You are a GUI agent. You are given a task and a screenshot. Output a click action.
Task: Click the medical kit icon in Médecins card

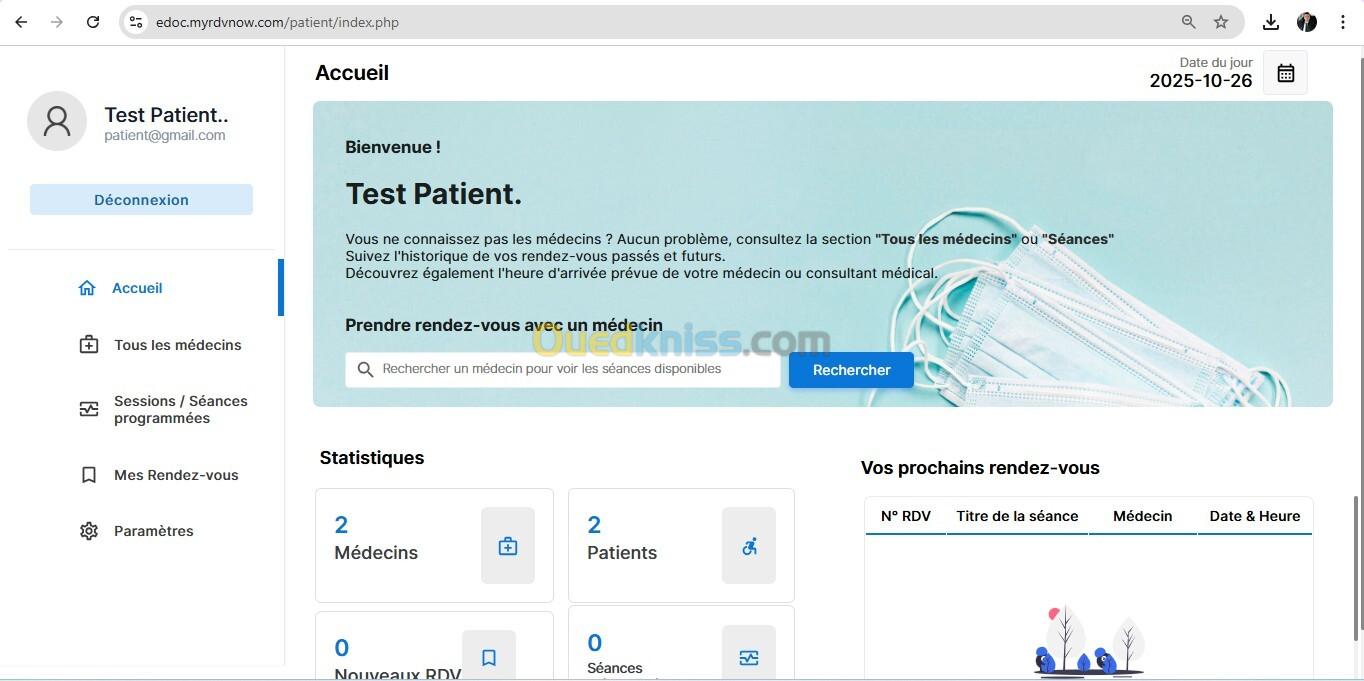tap(508, 546)
